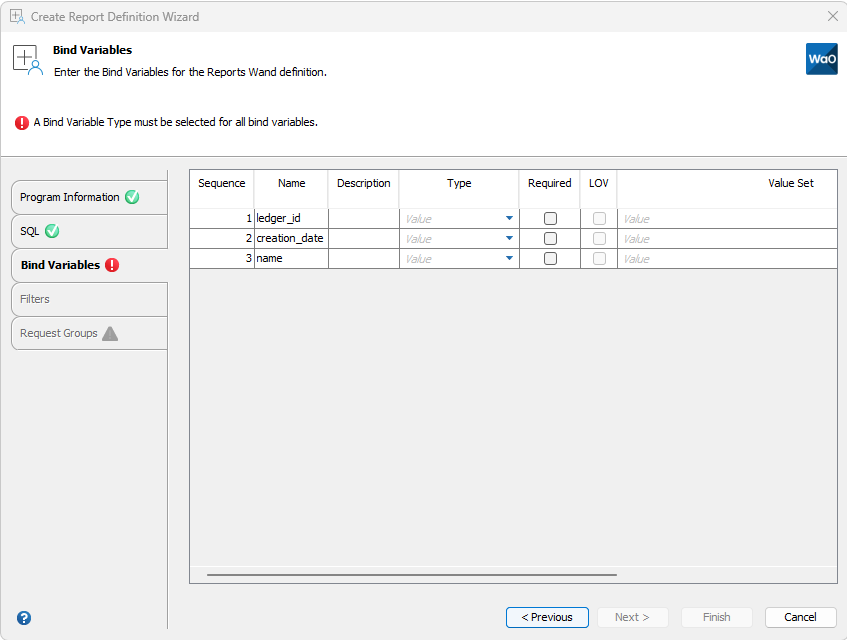Click the red error icon beside the warning message
847x640 pixels.
click(22, 122)
